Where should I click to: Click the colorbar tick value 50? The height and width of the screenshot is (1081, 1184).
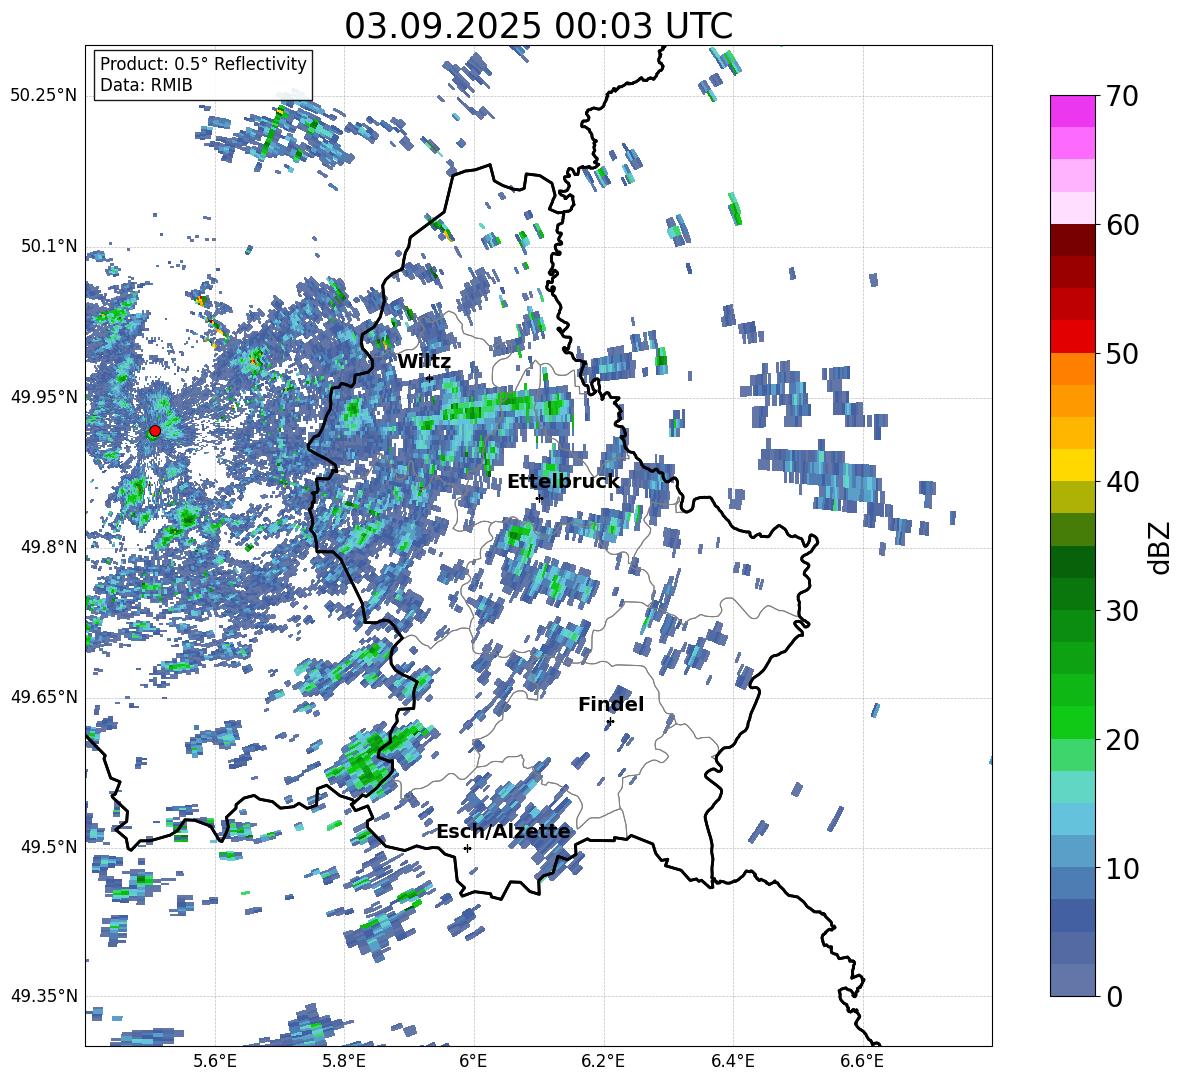coord(1123,353)
